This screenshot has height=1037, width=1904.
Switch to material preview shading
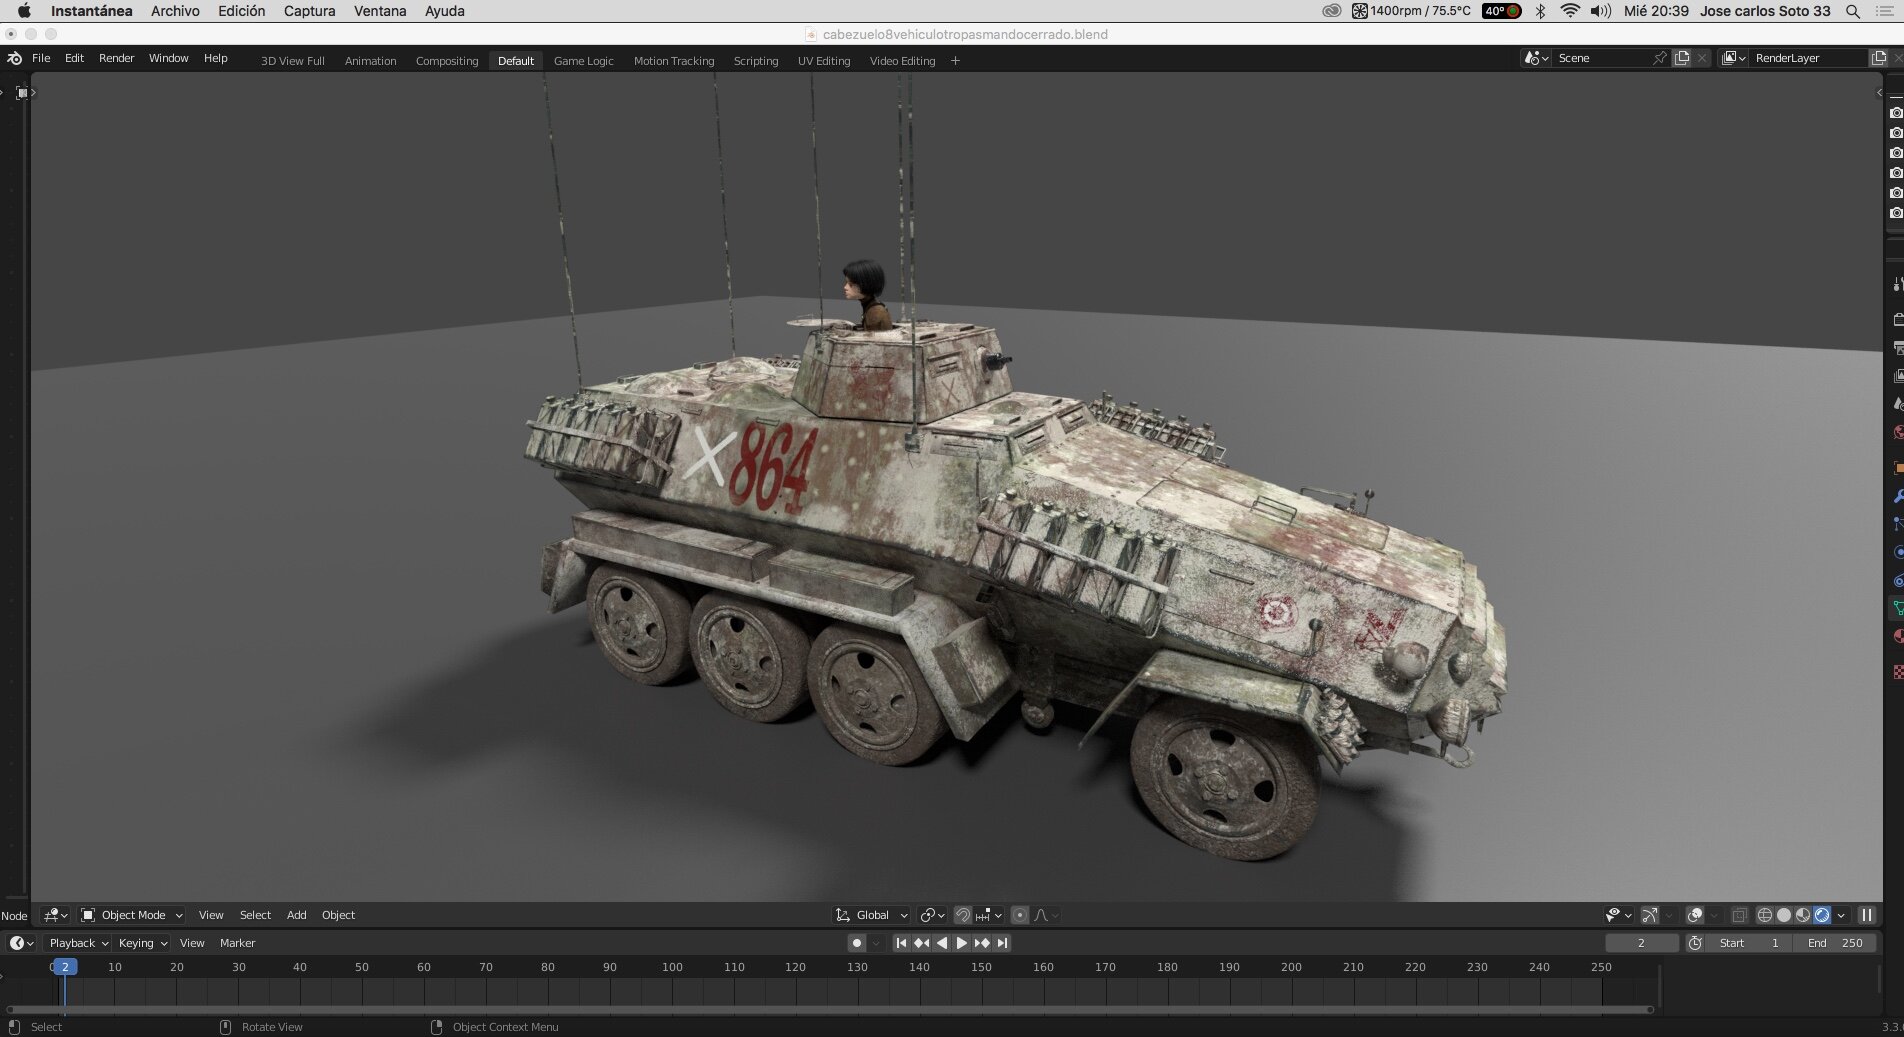pyautogui.click(x=1803, y=915)
